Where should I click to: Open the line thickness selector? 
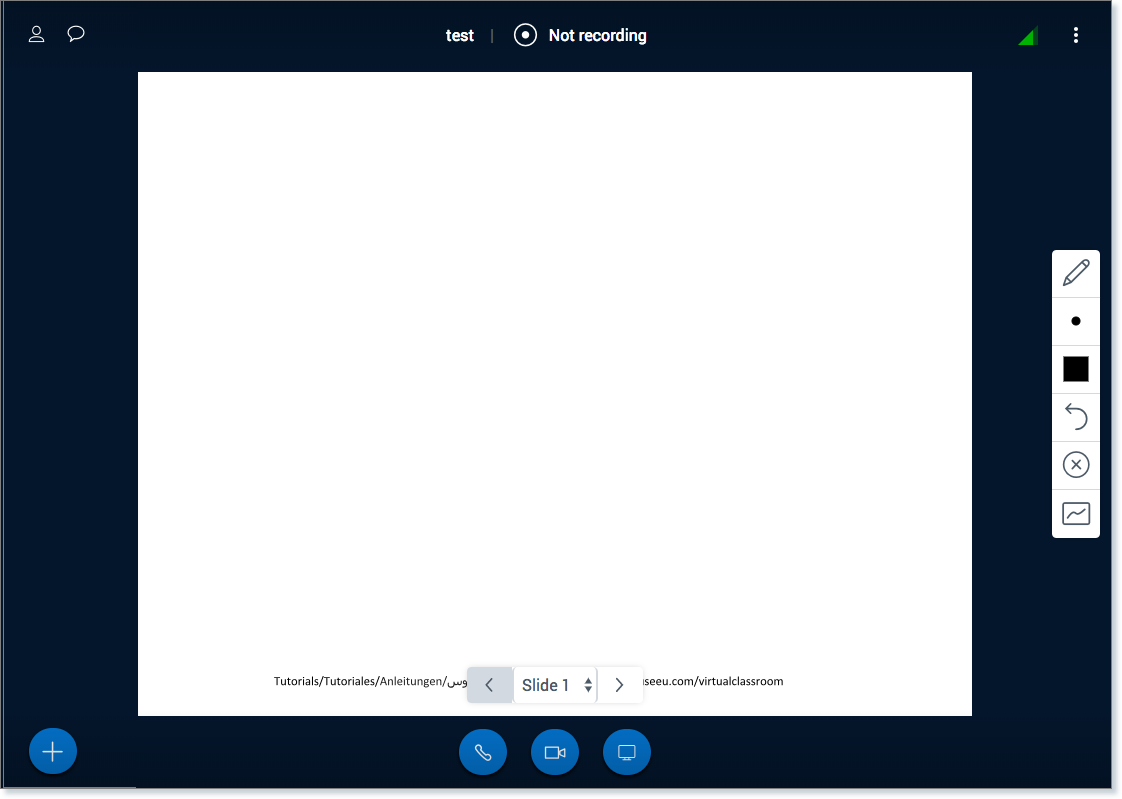click(x=1076, y=320)
